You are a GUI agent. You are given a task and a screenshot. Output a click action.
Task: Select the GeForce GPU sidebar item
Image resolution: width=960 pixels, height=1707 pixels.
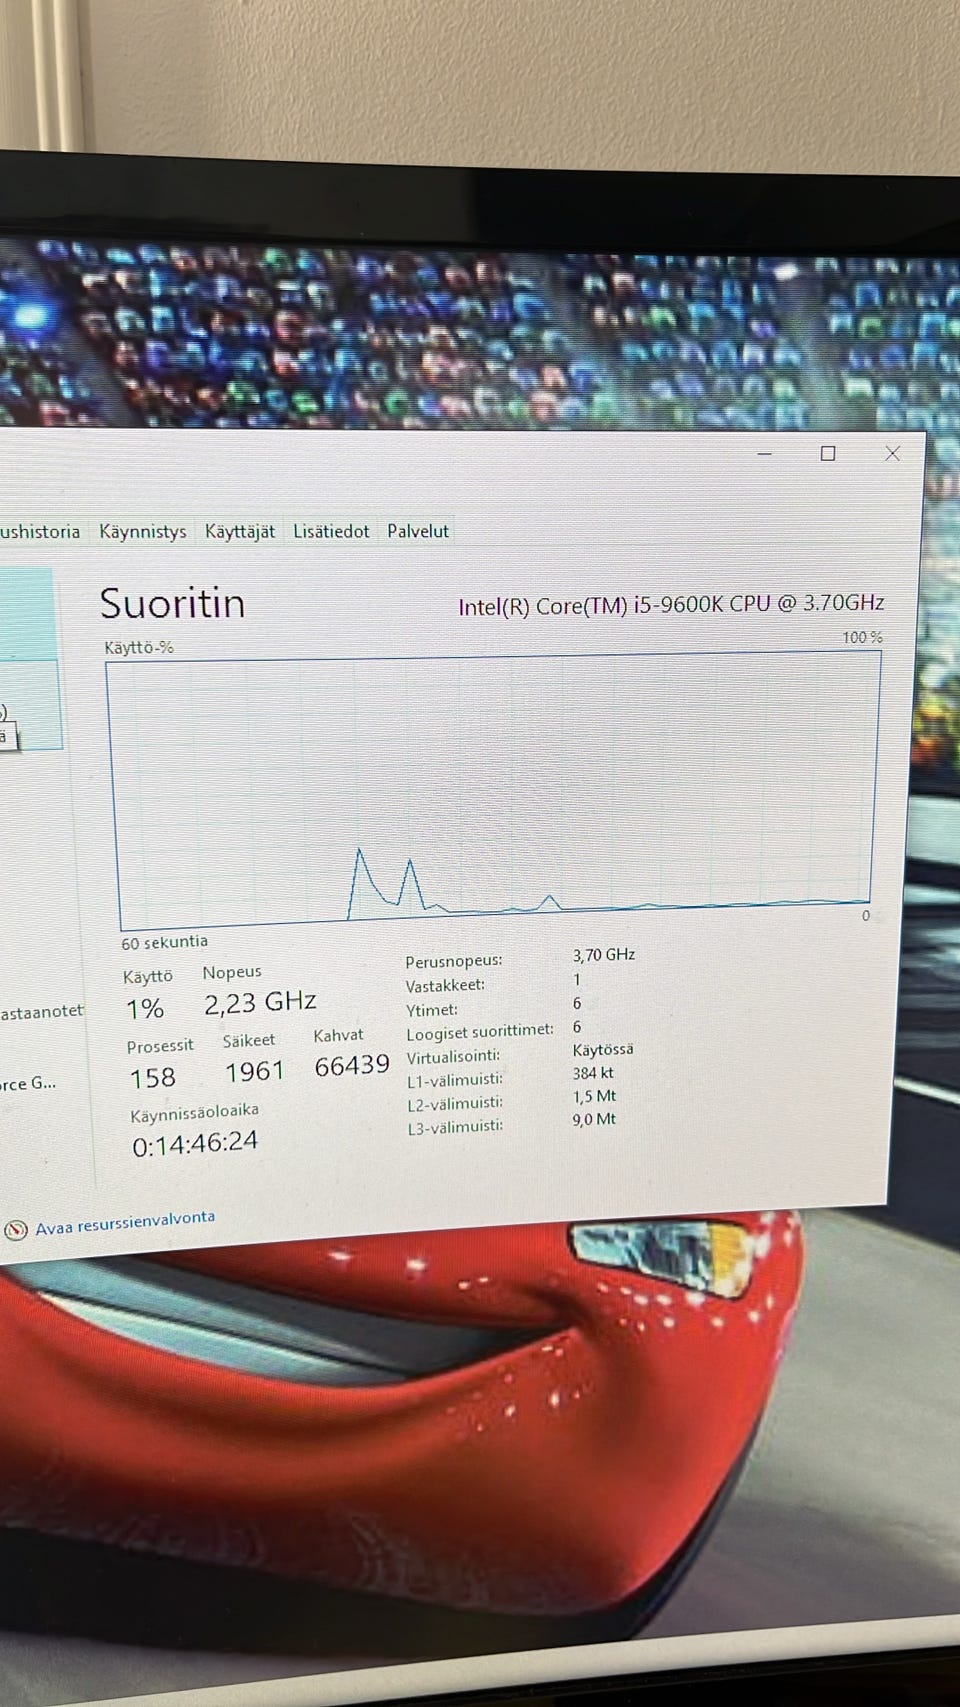pyautogui.click(x=28, y=1083)
